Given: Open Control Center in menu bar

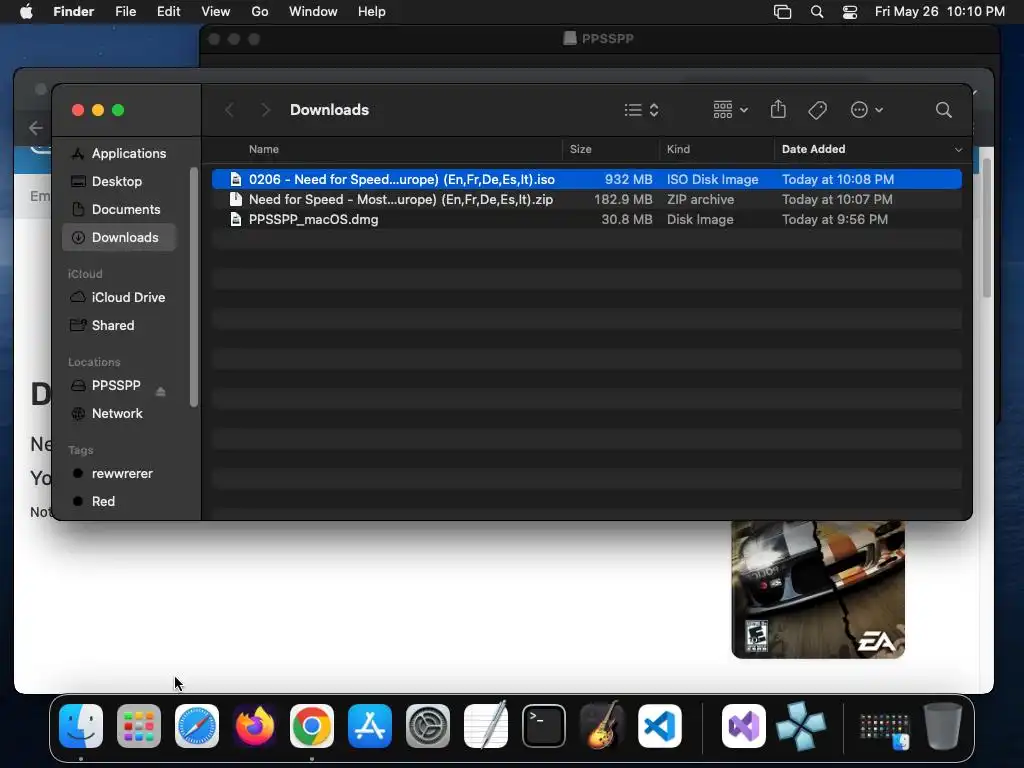Looking at the screenshot, I should click(x=850, y=12).
